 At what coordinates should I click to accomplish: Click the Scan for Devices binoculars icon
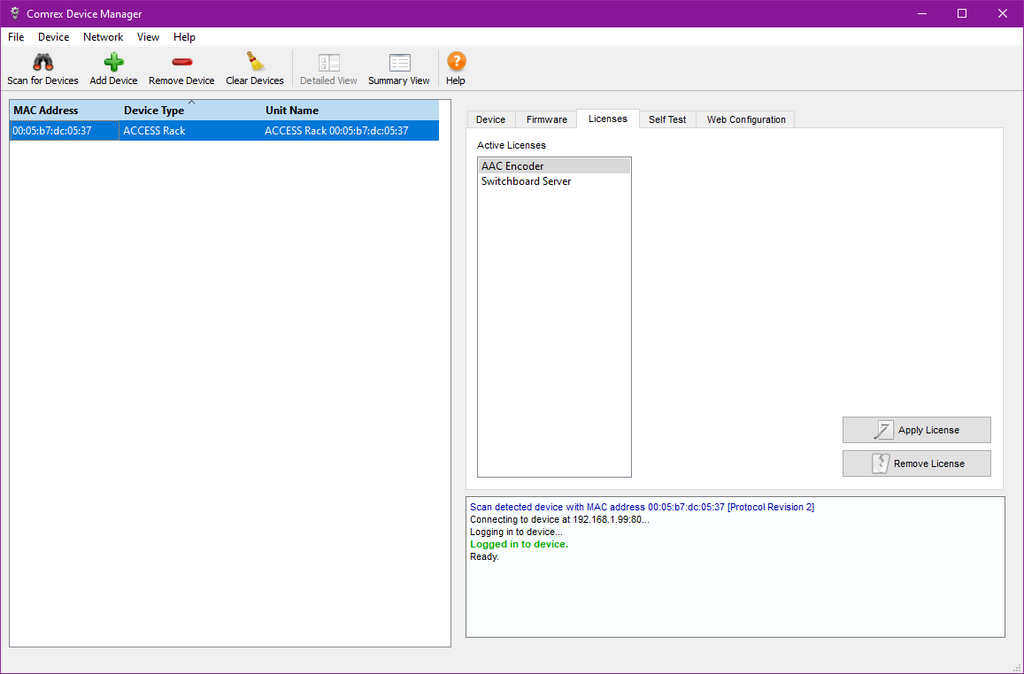pyautogui.click(x=42, y=63)
